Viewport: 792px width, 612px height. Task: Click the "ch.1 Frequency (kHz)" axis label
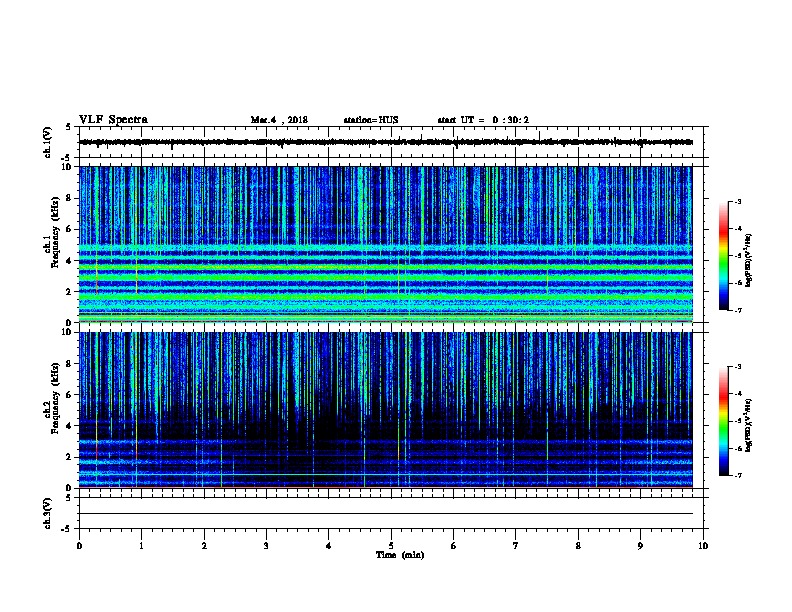click(51, 232)
